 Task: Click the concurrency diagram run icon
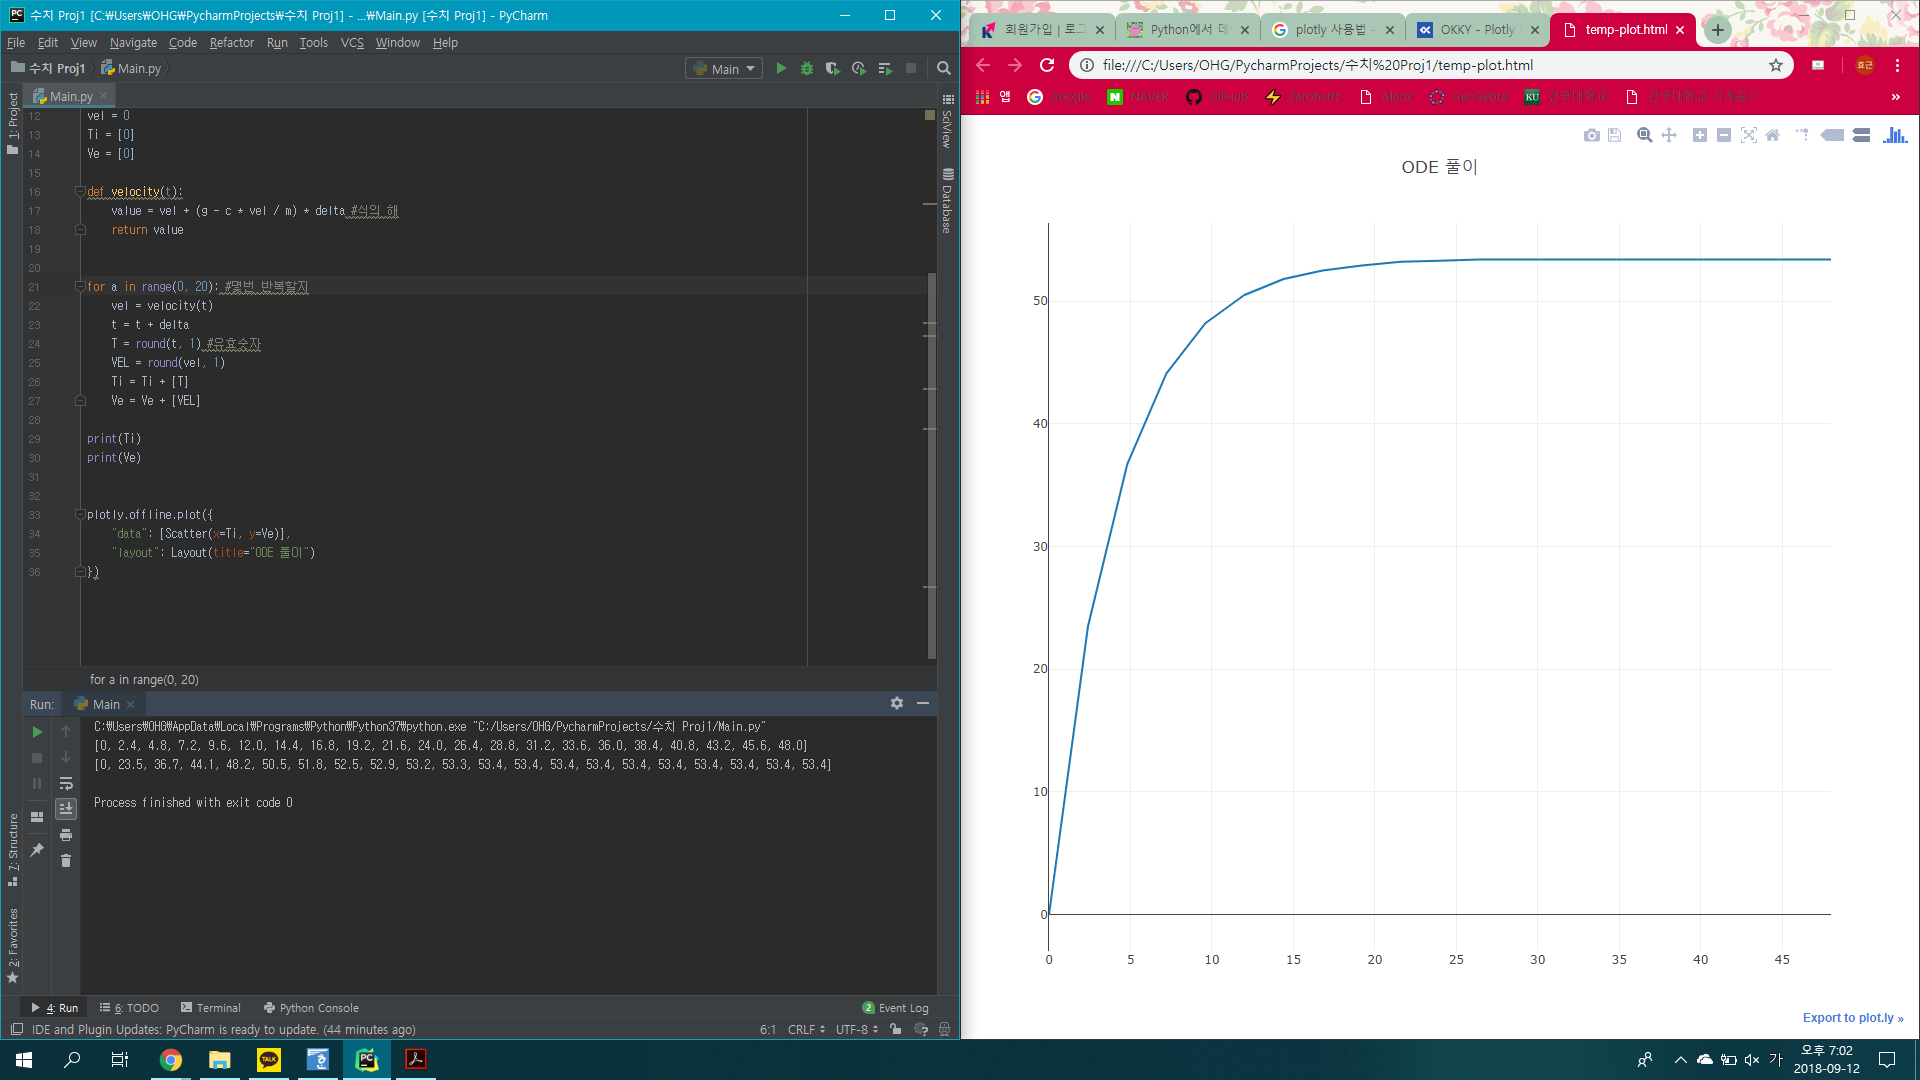(x=885, y=69)
